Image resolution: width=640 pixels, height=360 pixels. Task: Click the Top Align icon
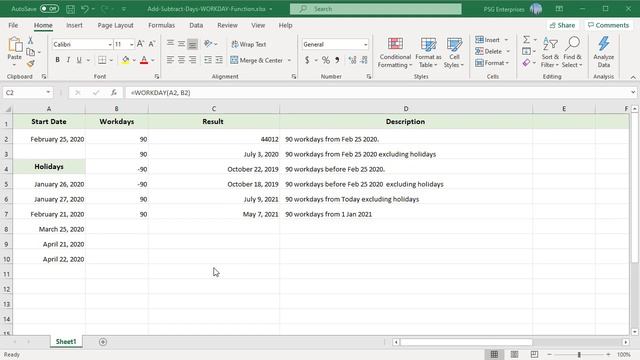point(170,44)
